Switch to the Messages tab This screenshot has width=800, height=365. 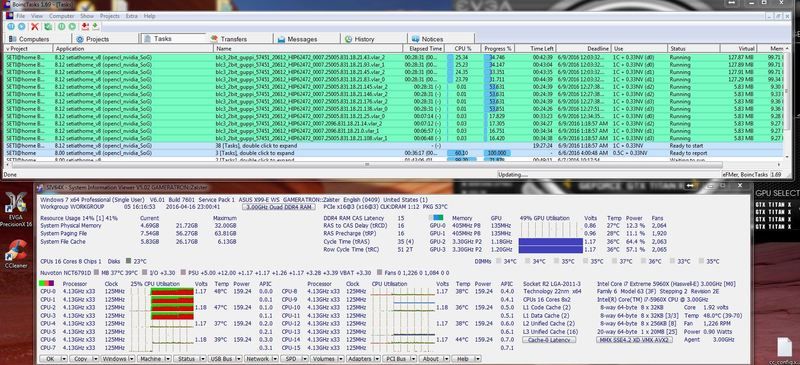(x=307, y=39)
